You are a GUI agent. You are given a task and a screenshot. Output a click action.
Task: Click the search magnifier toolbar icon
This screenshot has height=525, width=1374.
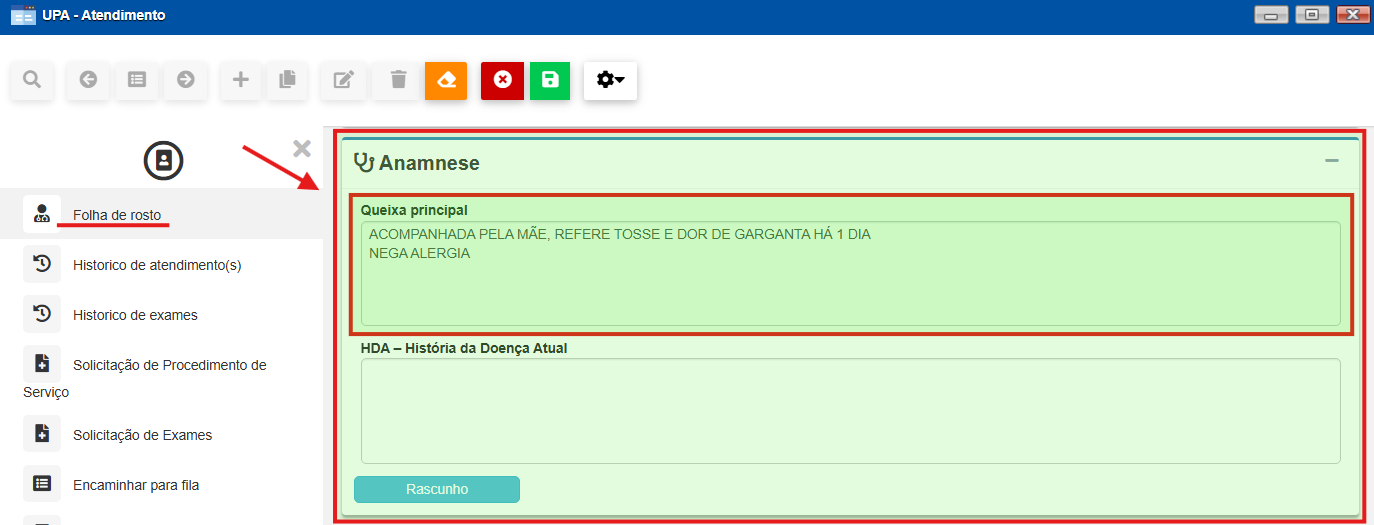click(32, 80)
